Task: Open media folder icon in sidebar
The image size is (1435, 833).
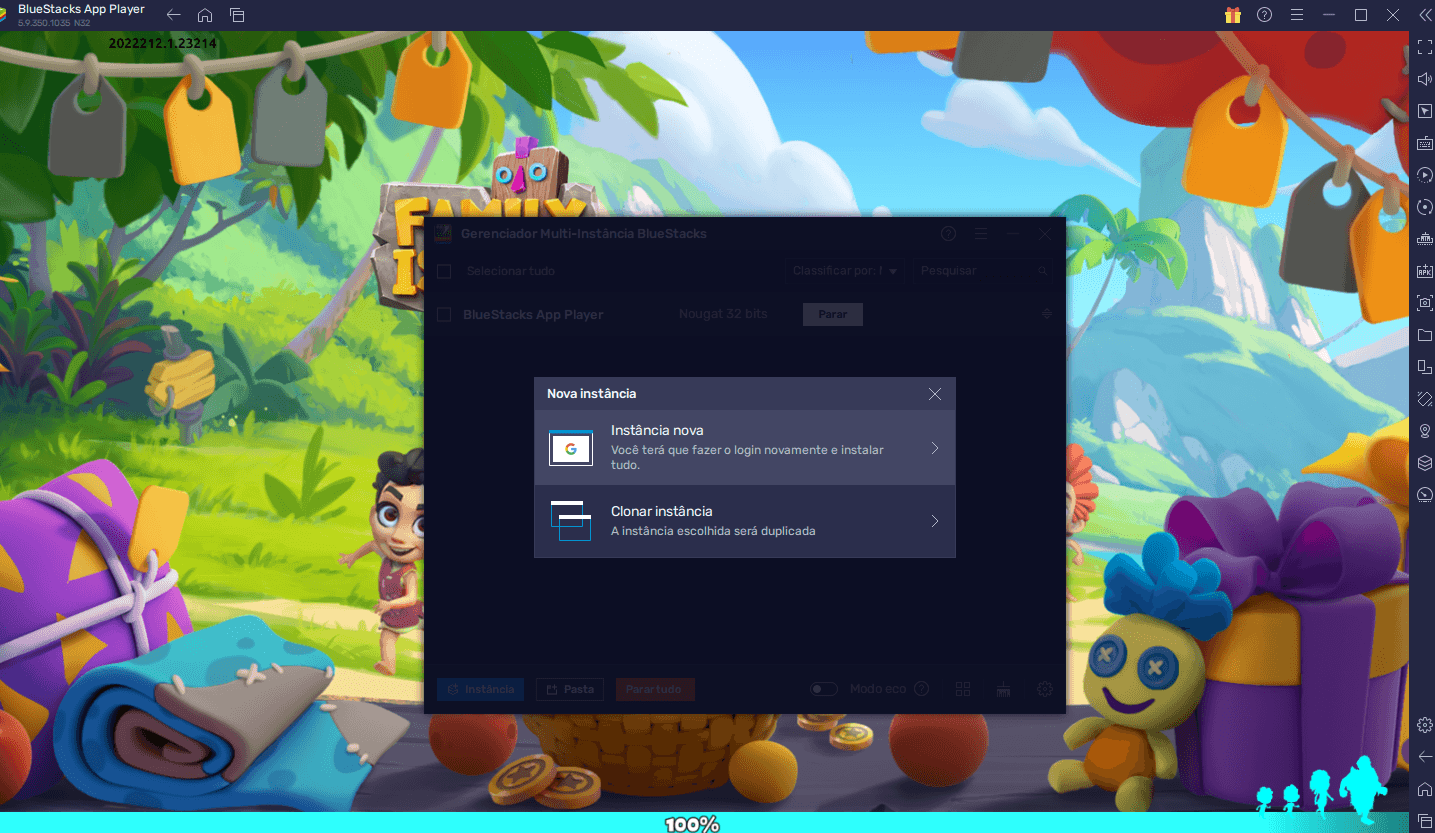Action: tap(1425, 335)
